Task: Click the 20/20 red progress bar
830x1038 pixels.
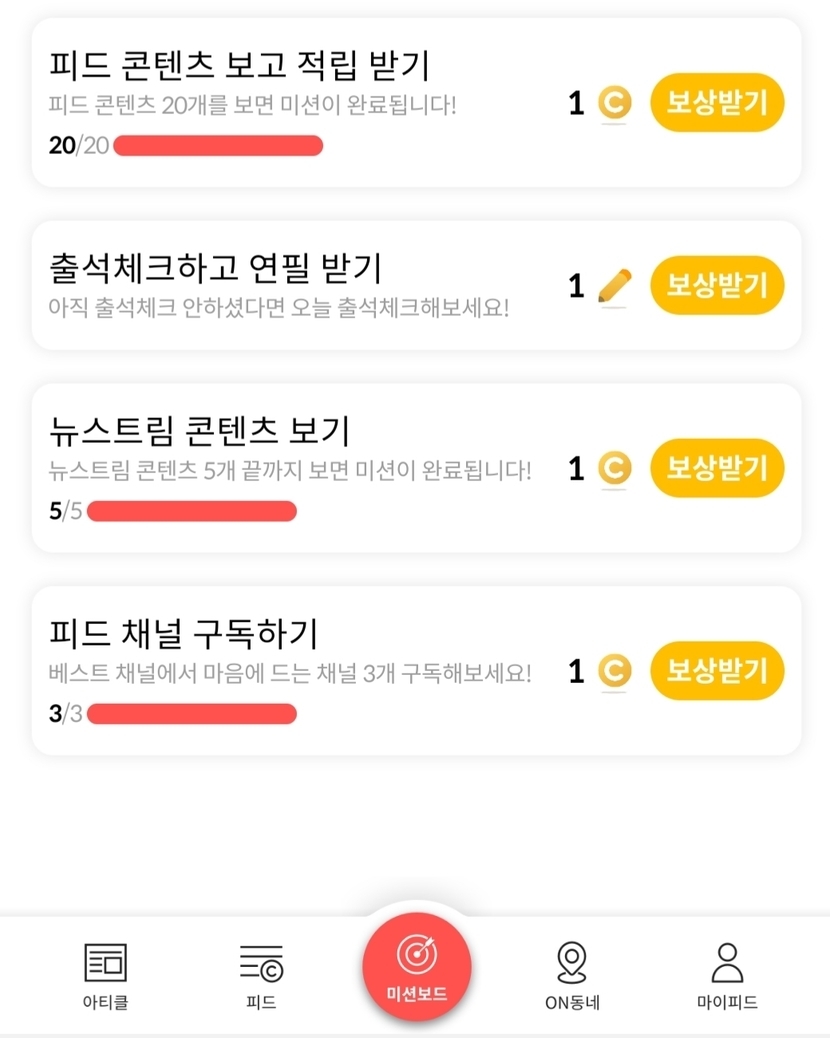Action: pos(218,146)
